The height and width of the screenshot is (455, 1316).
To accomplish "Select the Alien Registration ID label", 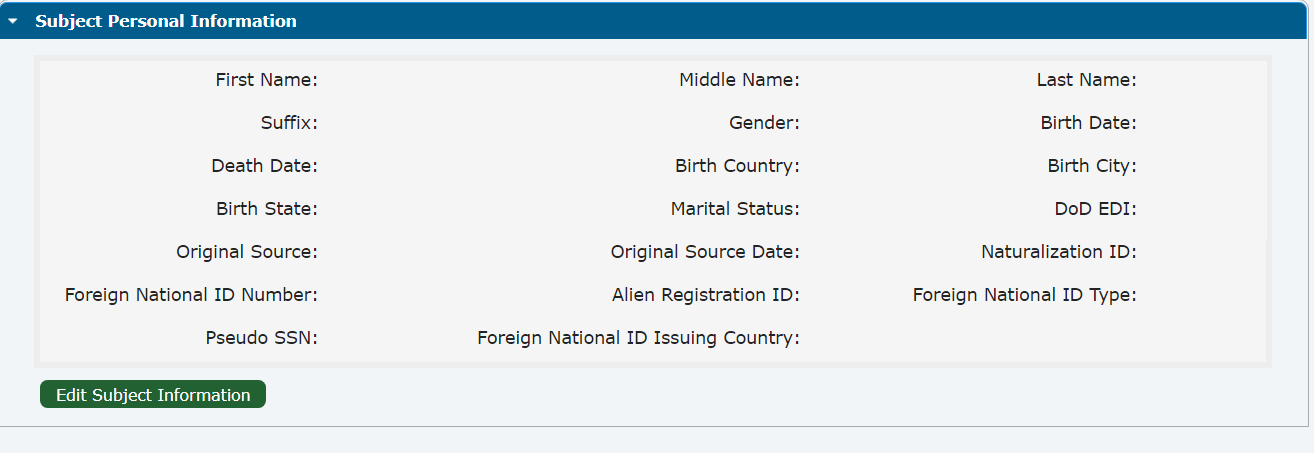I will (705, 295).
